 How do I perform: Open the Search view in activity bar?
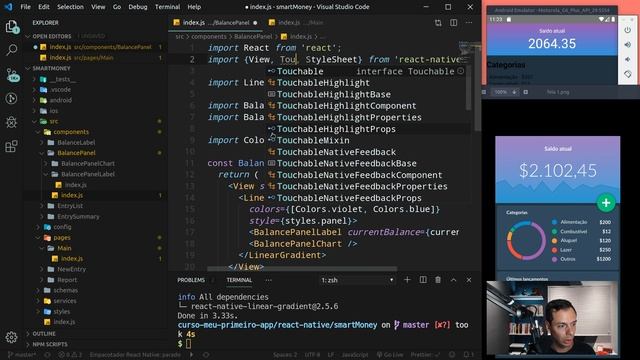pos(11,50)
